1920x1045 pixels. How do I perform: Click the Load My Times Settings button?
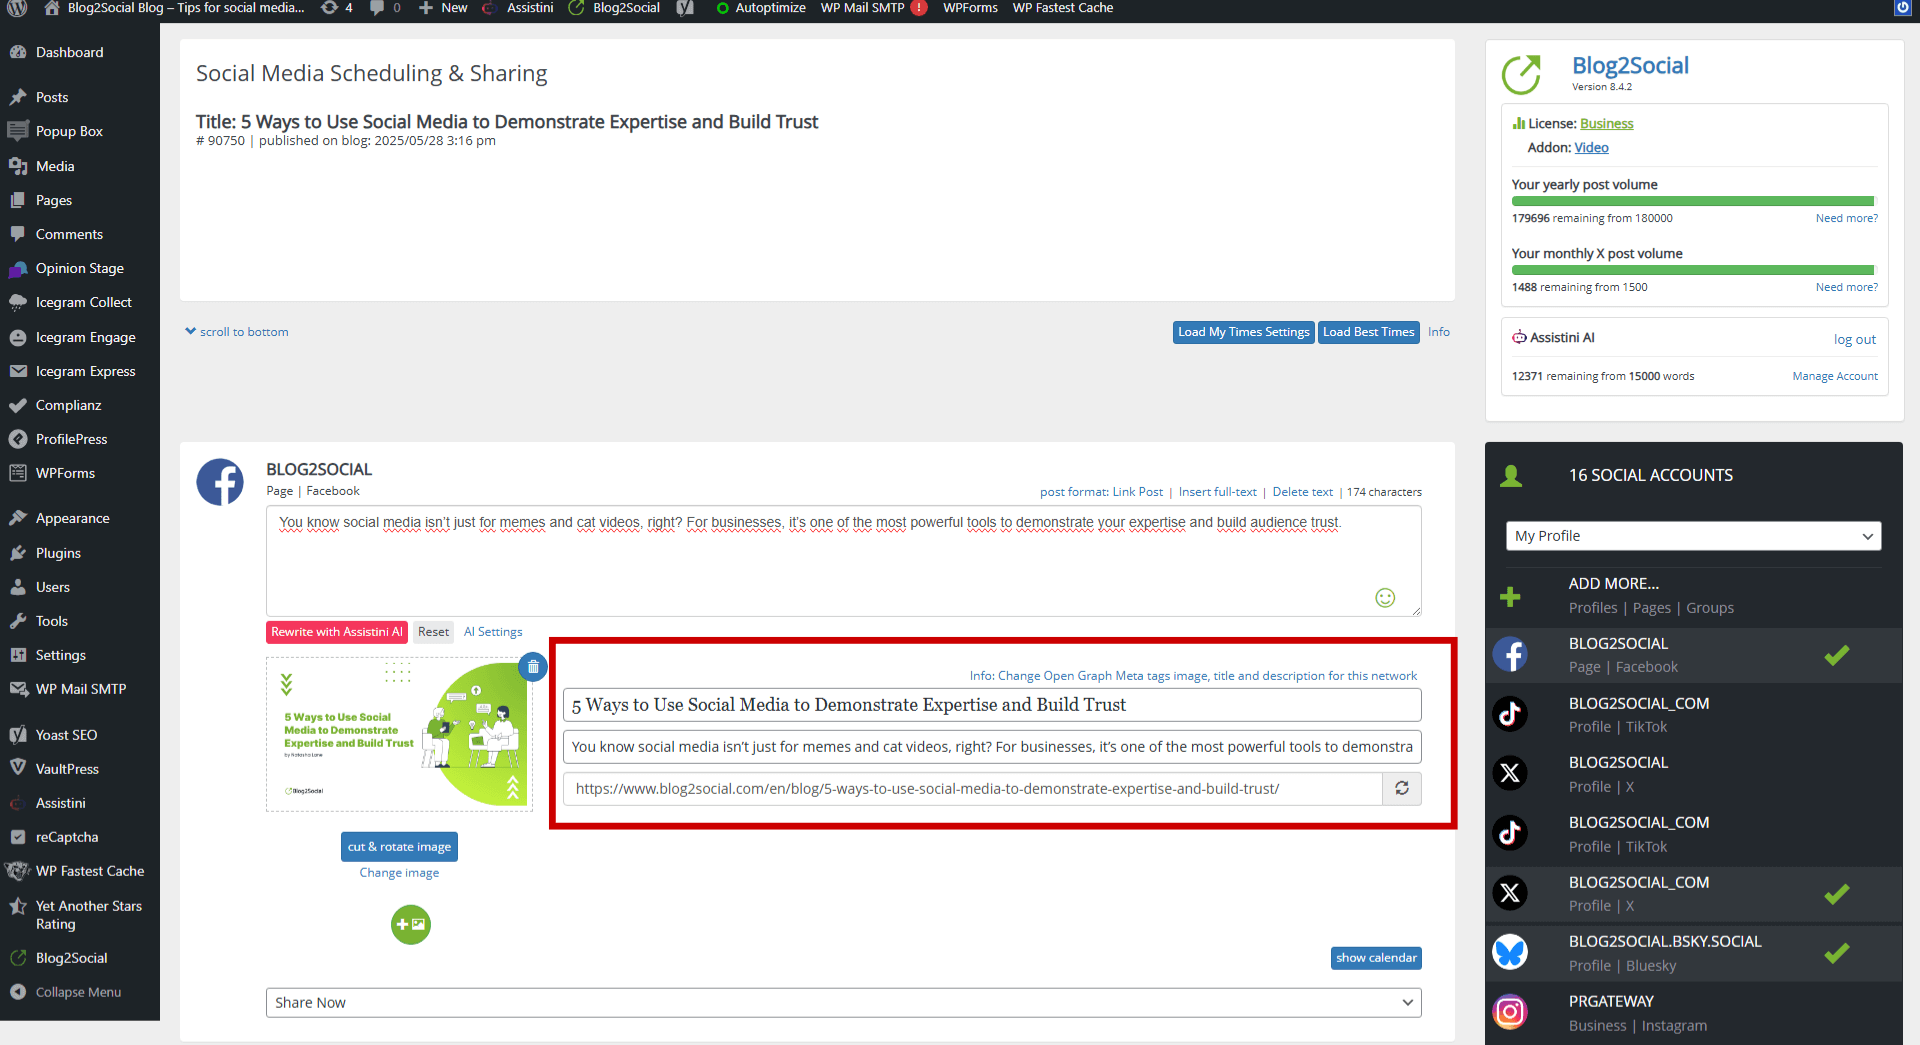[1243, 332]
